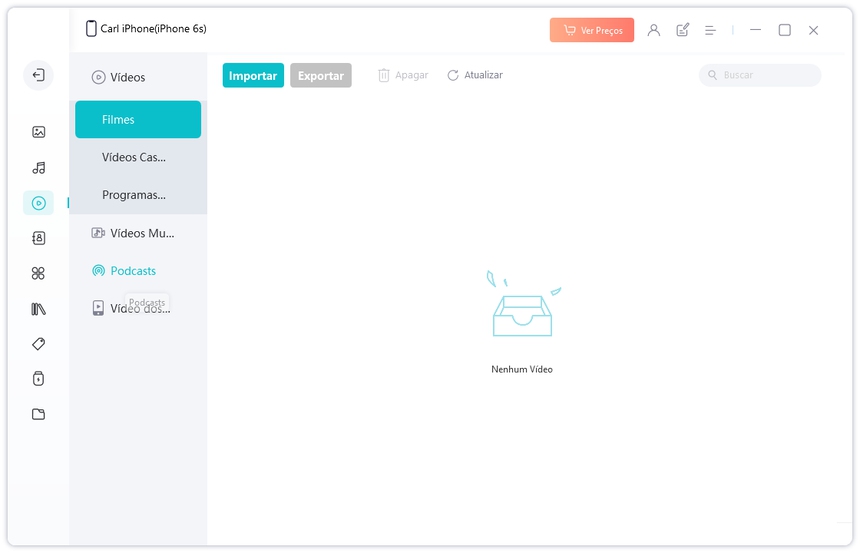Select Programas... list item

point(138,195)
